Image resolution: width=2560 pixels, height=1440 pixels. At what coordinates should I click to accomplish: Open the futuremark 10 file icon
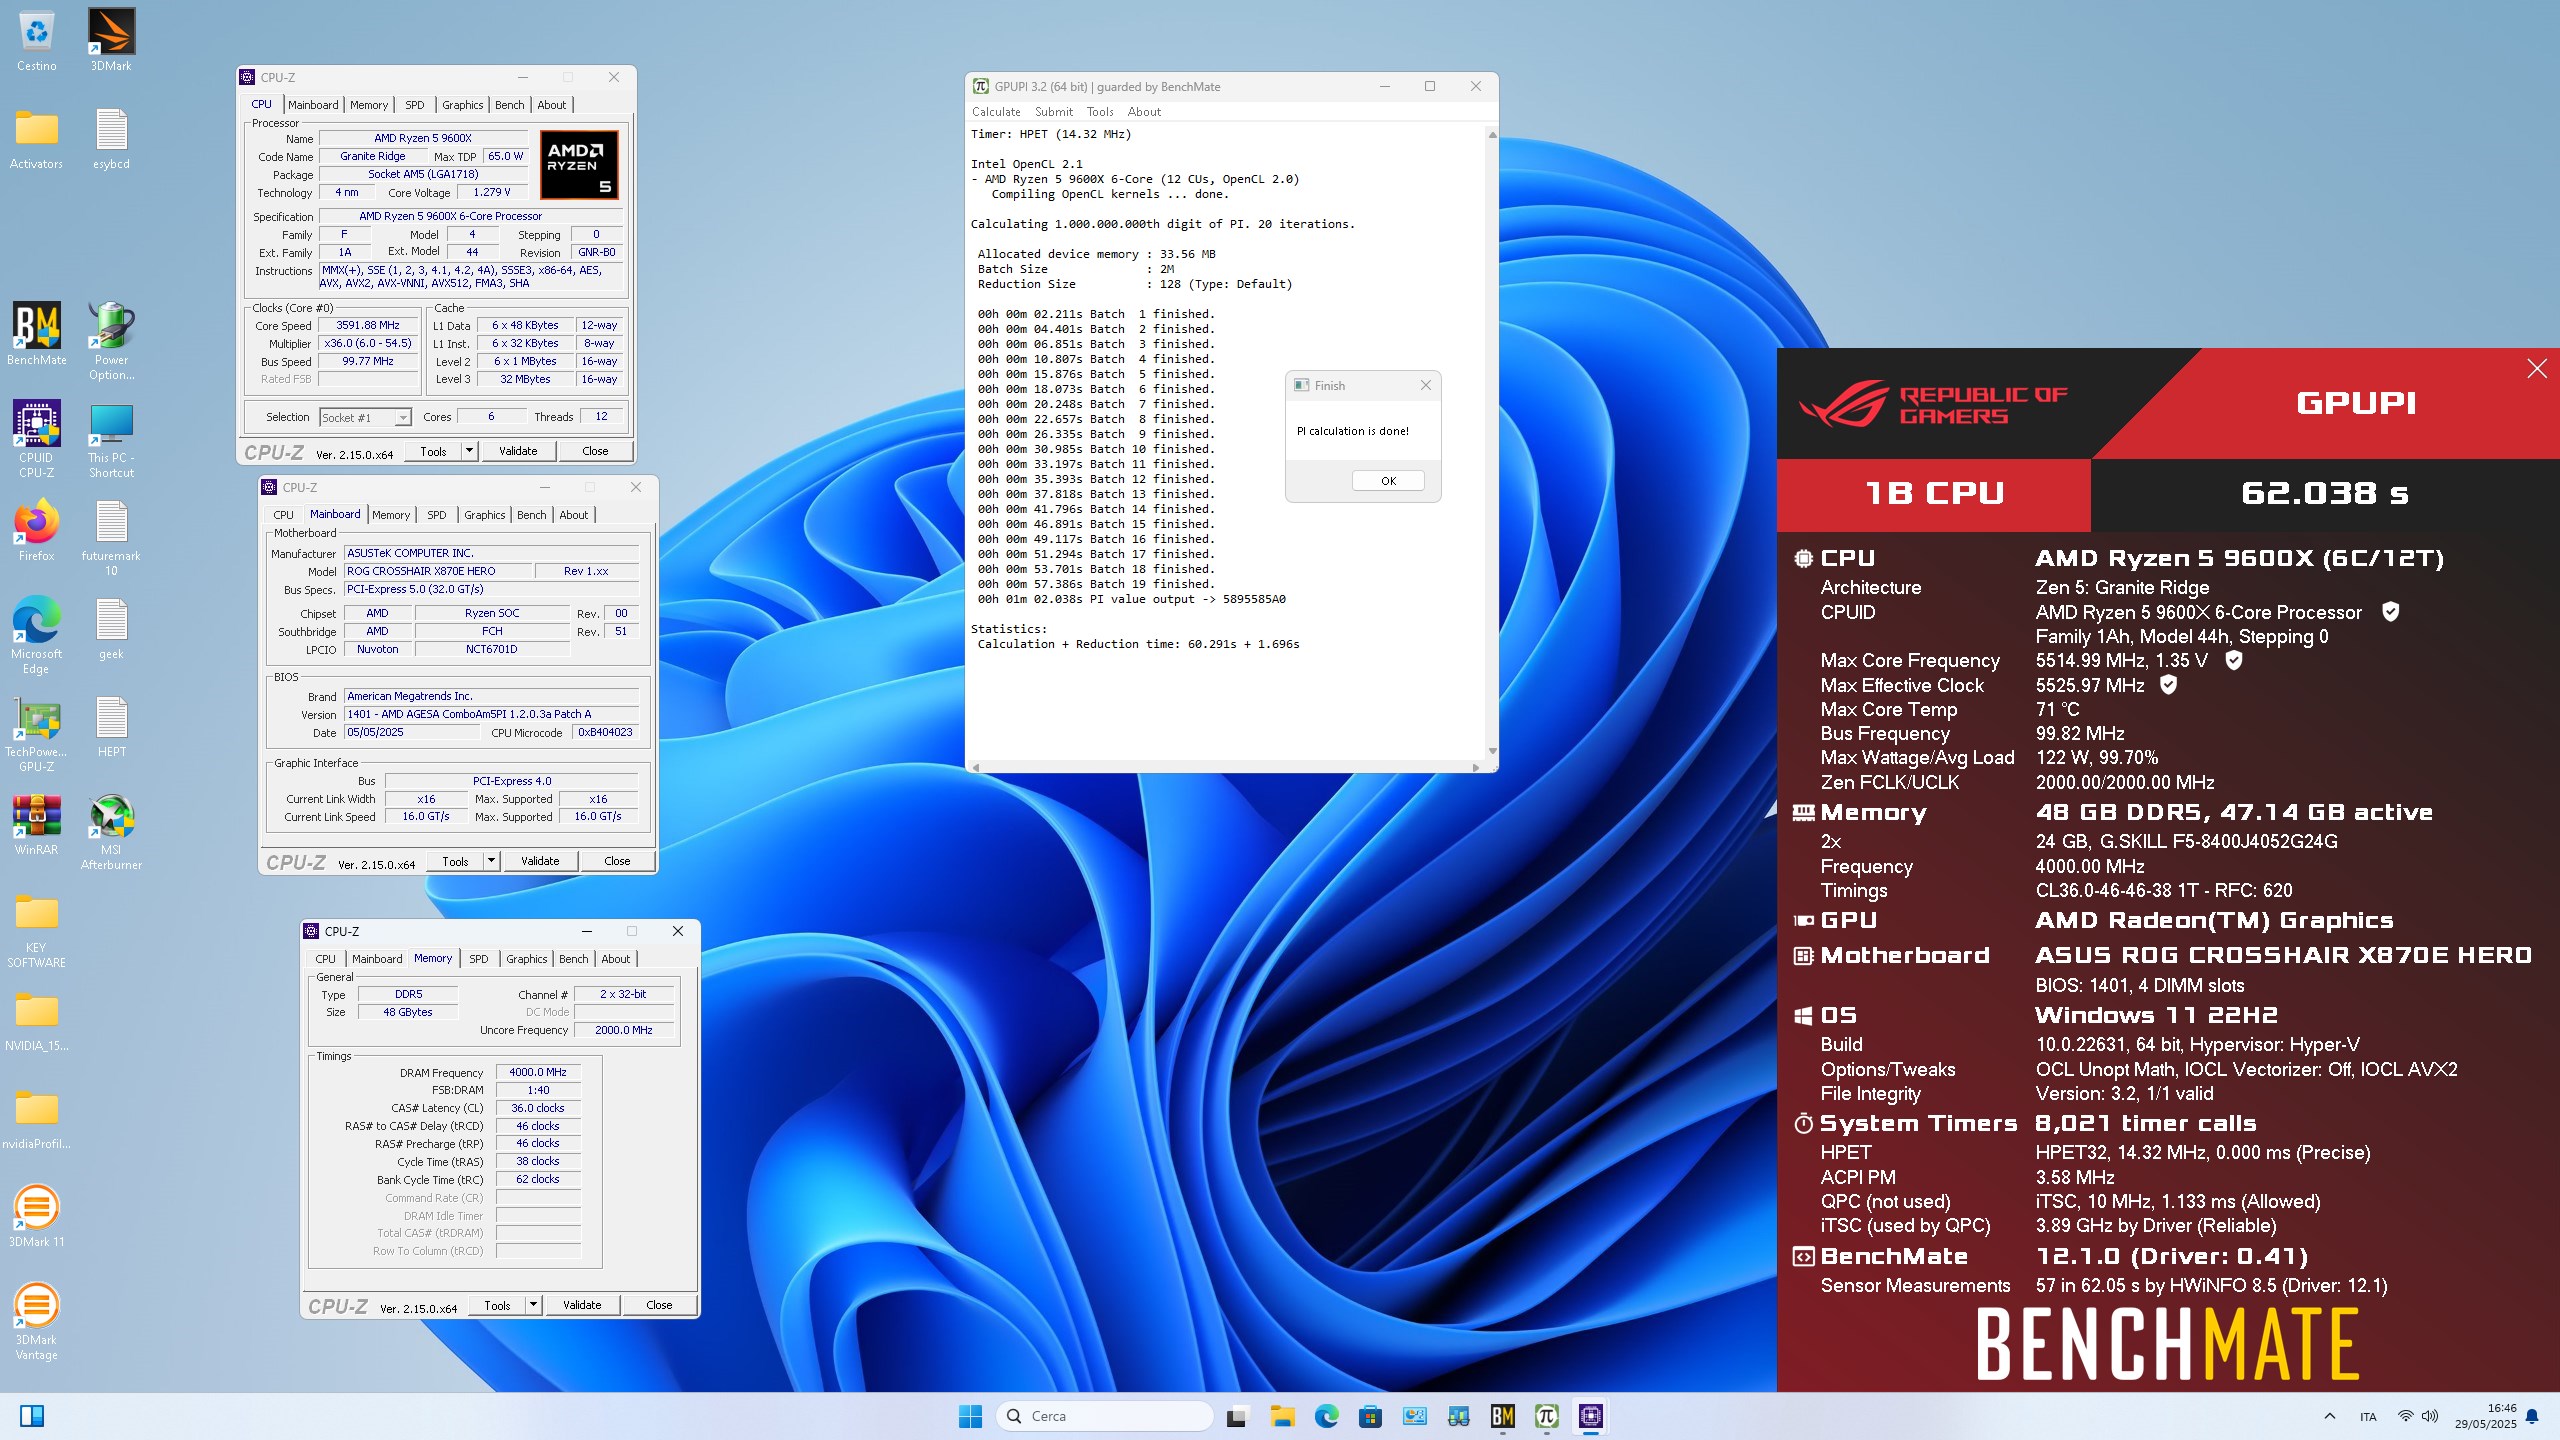tap(111, 537)
